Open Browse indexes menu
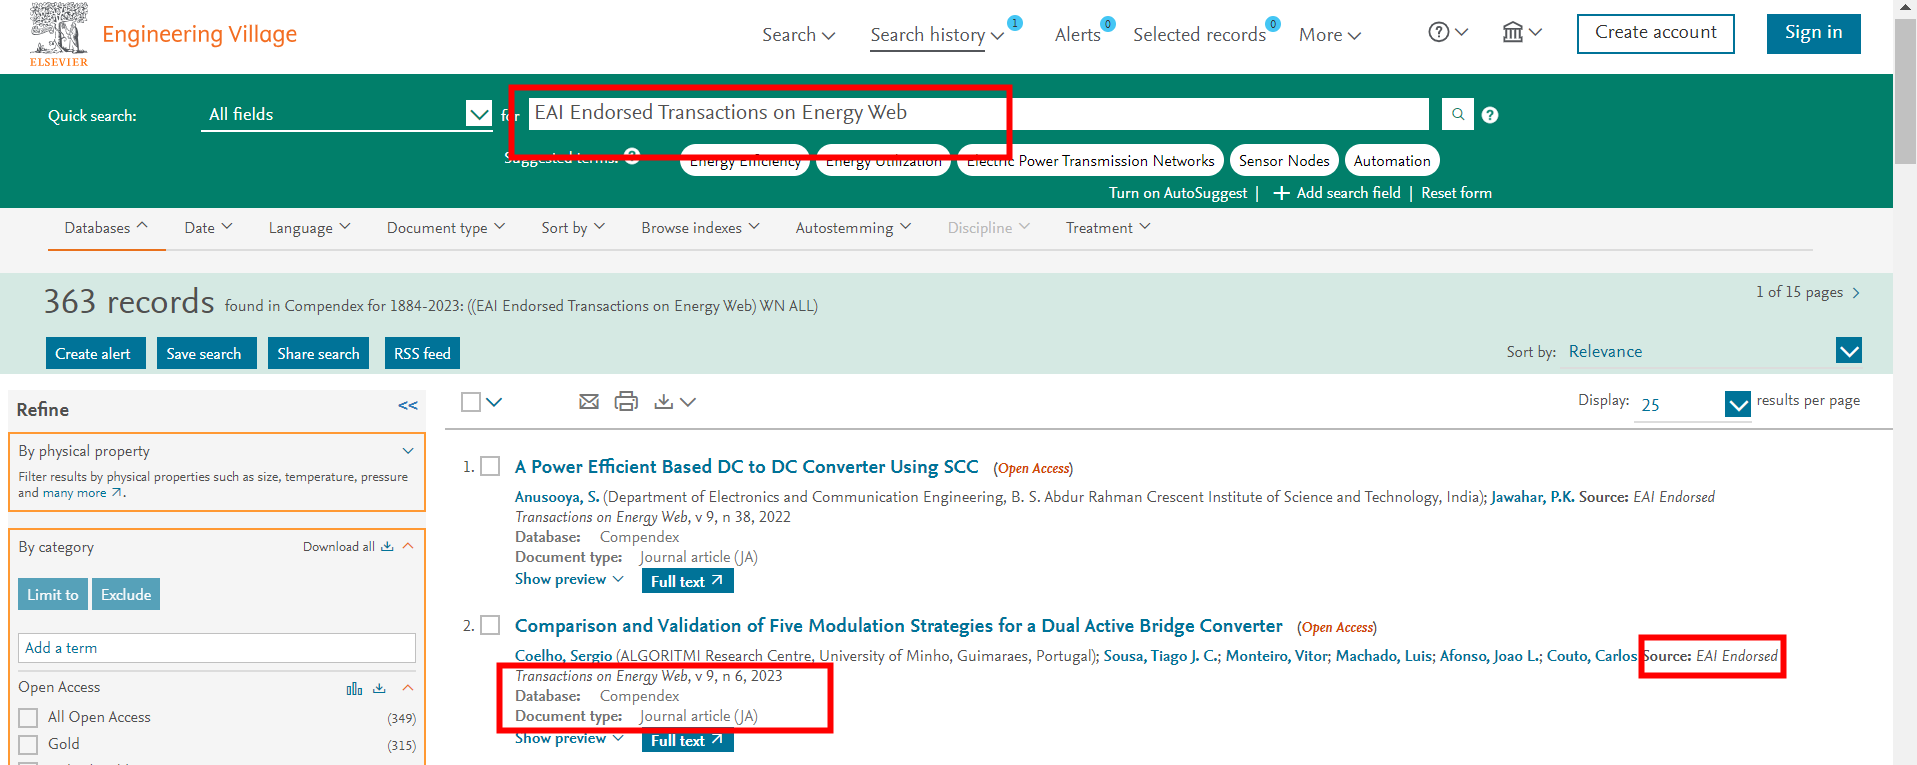 (x=700, y=228)
